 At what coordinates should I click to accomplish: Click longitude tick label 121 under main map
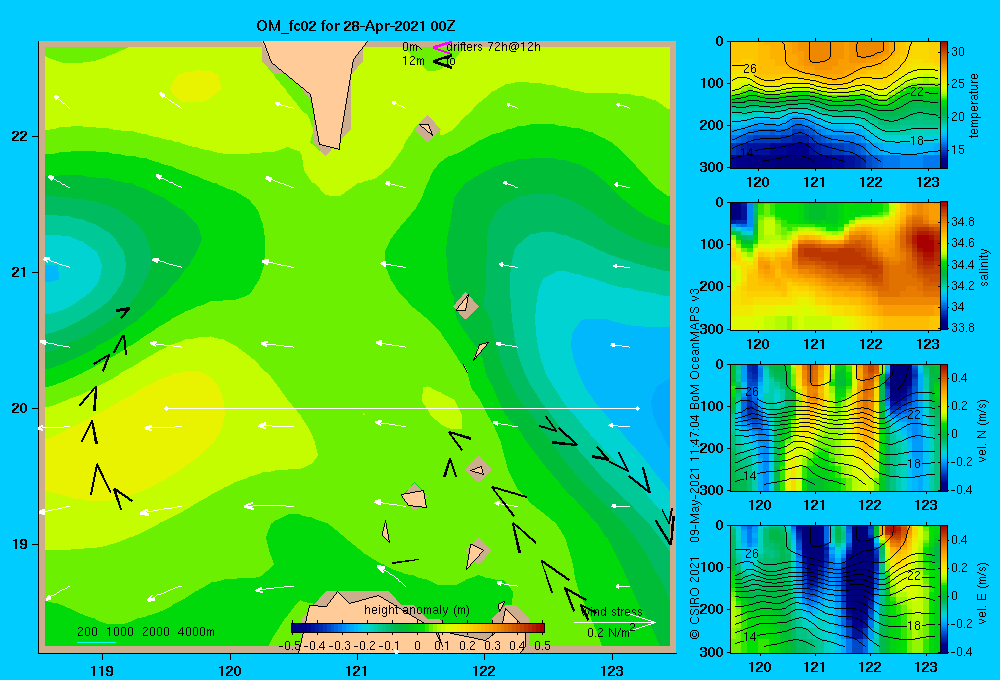click(x=357, y=670)
